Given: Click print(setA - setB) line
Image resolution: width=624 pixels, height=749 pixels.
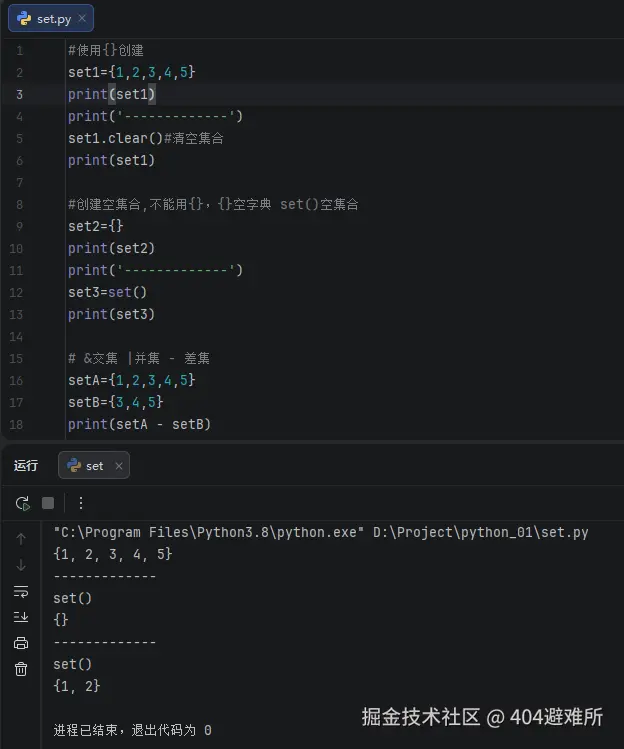Looking at the screenshot, I should click(x=139, y=424).
